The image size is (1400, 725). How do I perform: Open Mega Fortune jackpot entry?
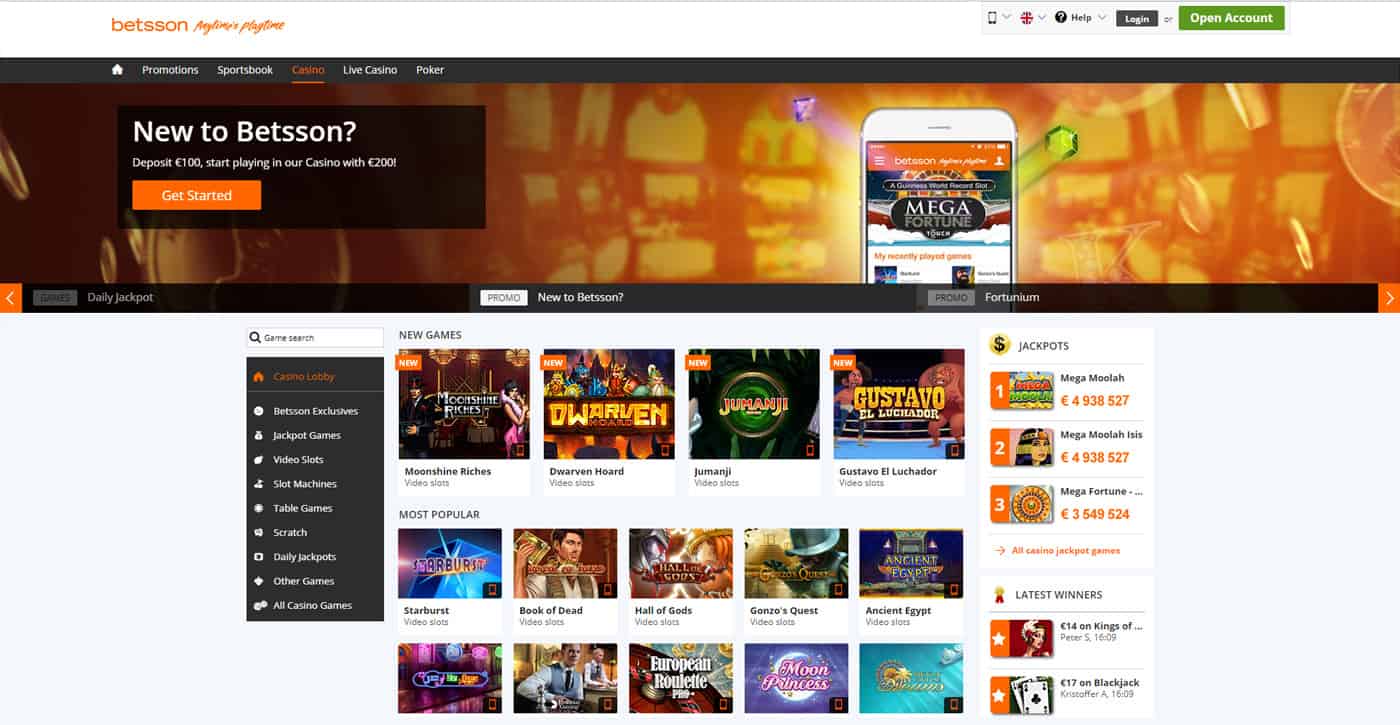click(x=1068, y=504)
